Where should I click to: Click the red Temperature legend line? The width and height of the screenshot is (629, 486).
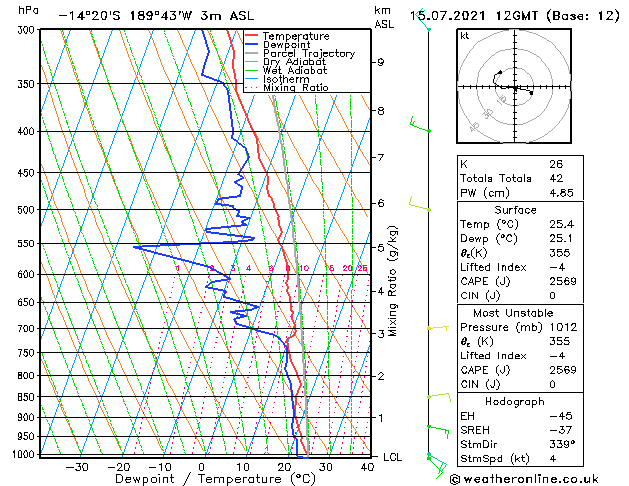point(252,36)
